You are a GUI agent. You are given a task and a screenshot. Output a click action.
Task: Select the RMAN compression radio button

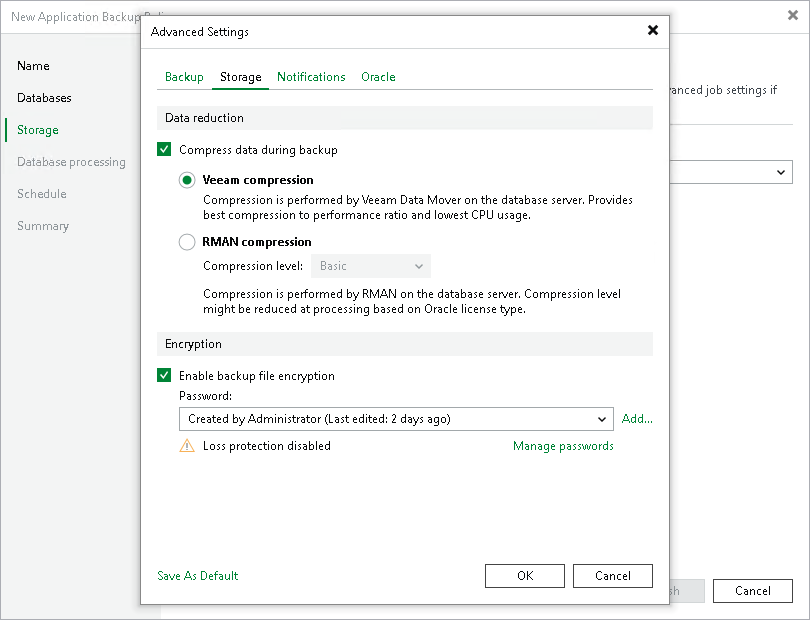(x=185, y=242)
